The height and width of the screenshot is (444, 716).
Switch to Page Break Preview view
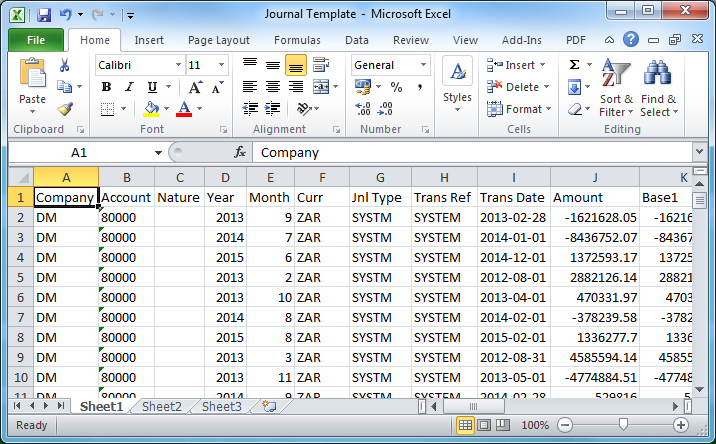point(503,425)
